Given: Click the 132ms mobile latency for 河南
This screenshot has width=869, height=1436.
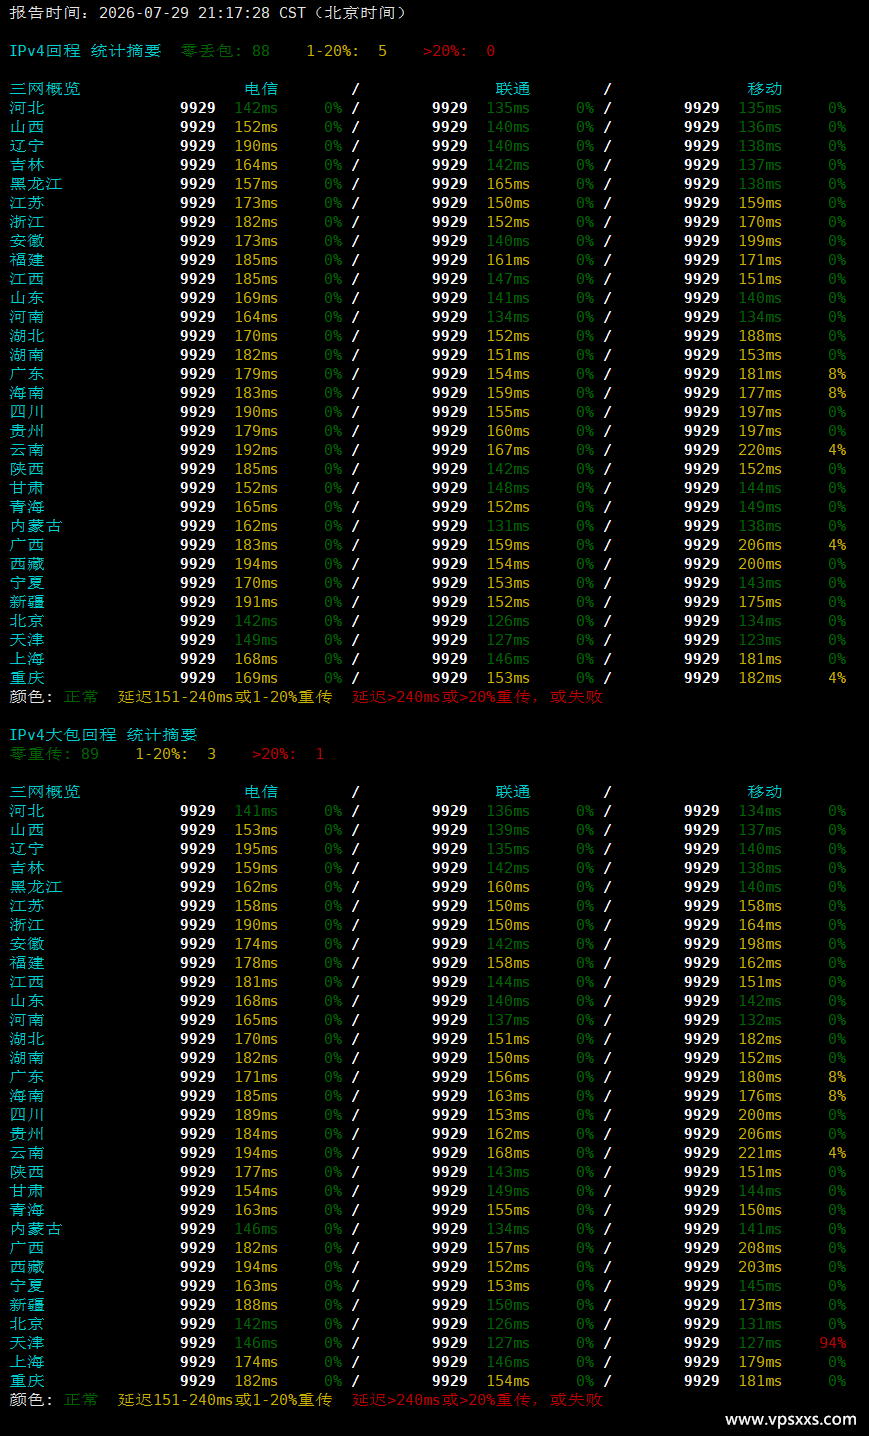Looking at the screenshot, I should pos(760,1020).
